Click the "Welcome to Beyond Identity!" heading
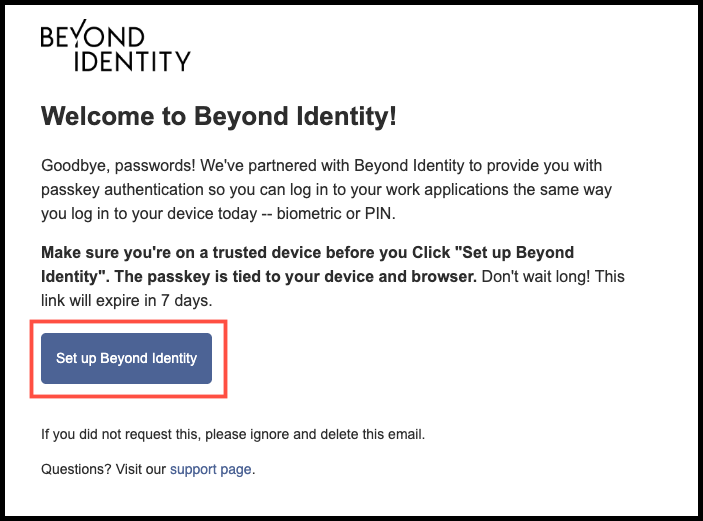The height and width of the screenshot is (521, 703). pyautogui.click(x=219, y=117)
